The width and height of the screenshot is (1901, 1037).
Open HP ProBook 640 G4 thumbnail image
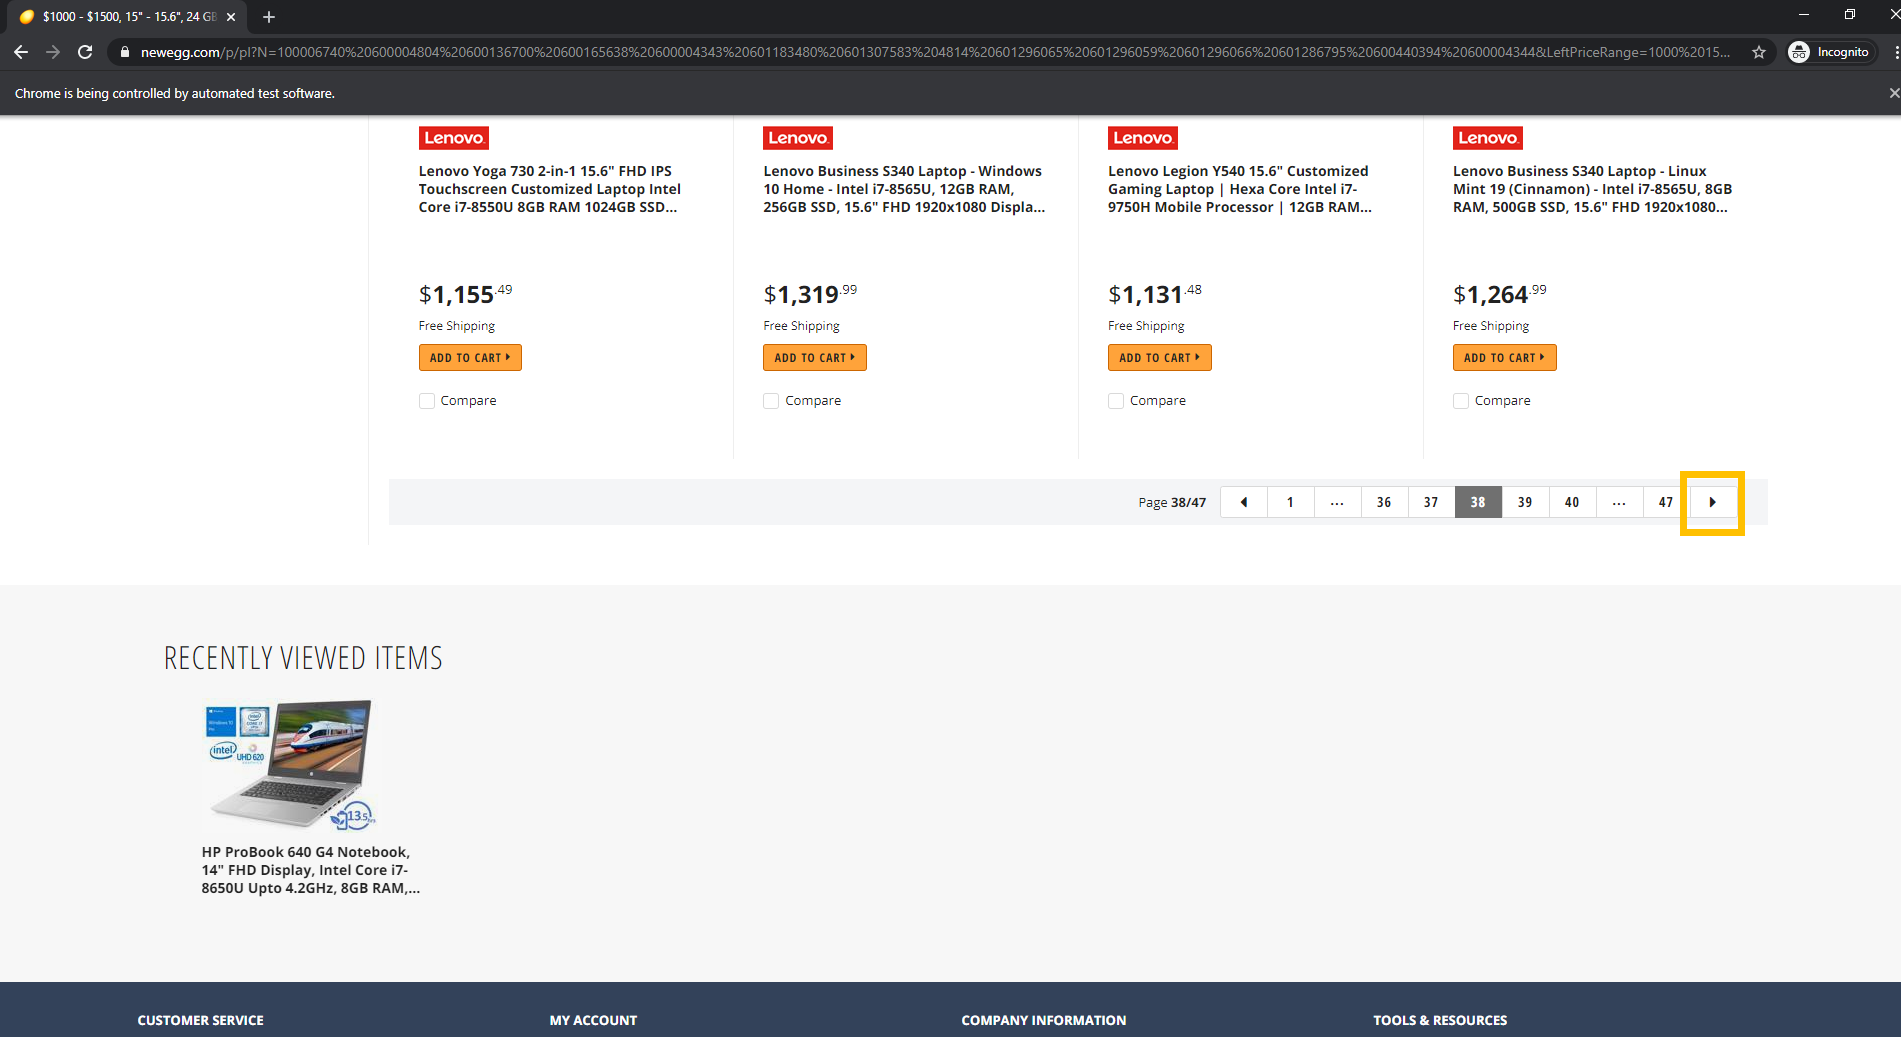(x=290, y=765)
